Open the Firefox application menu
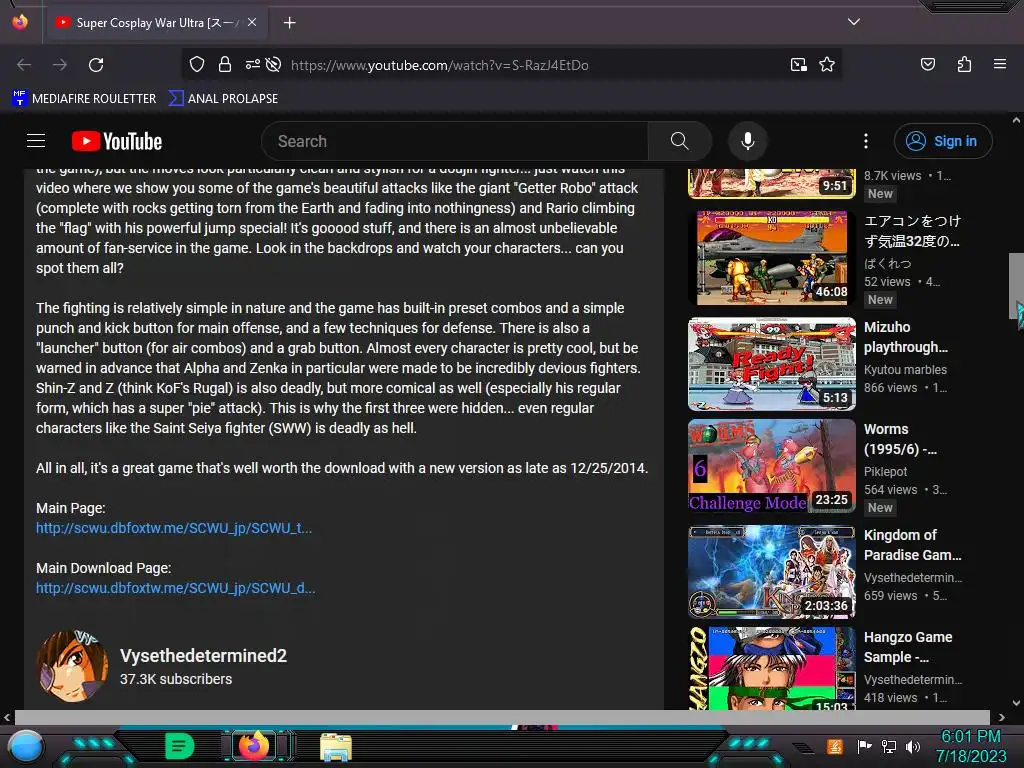This screenshot has width=1024, height=768. click(999, 64)
